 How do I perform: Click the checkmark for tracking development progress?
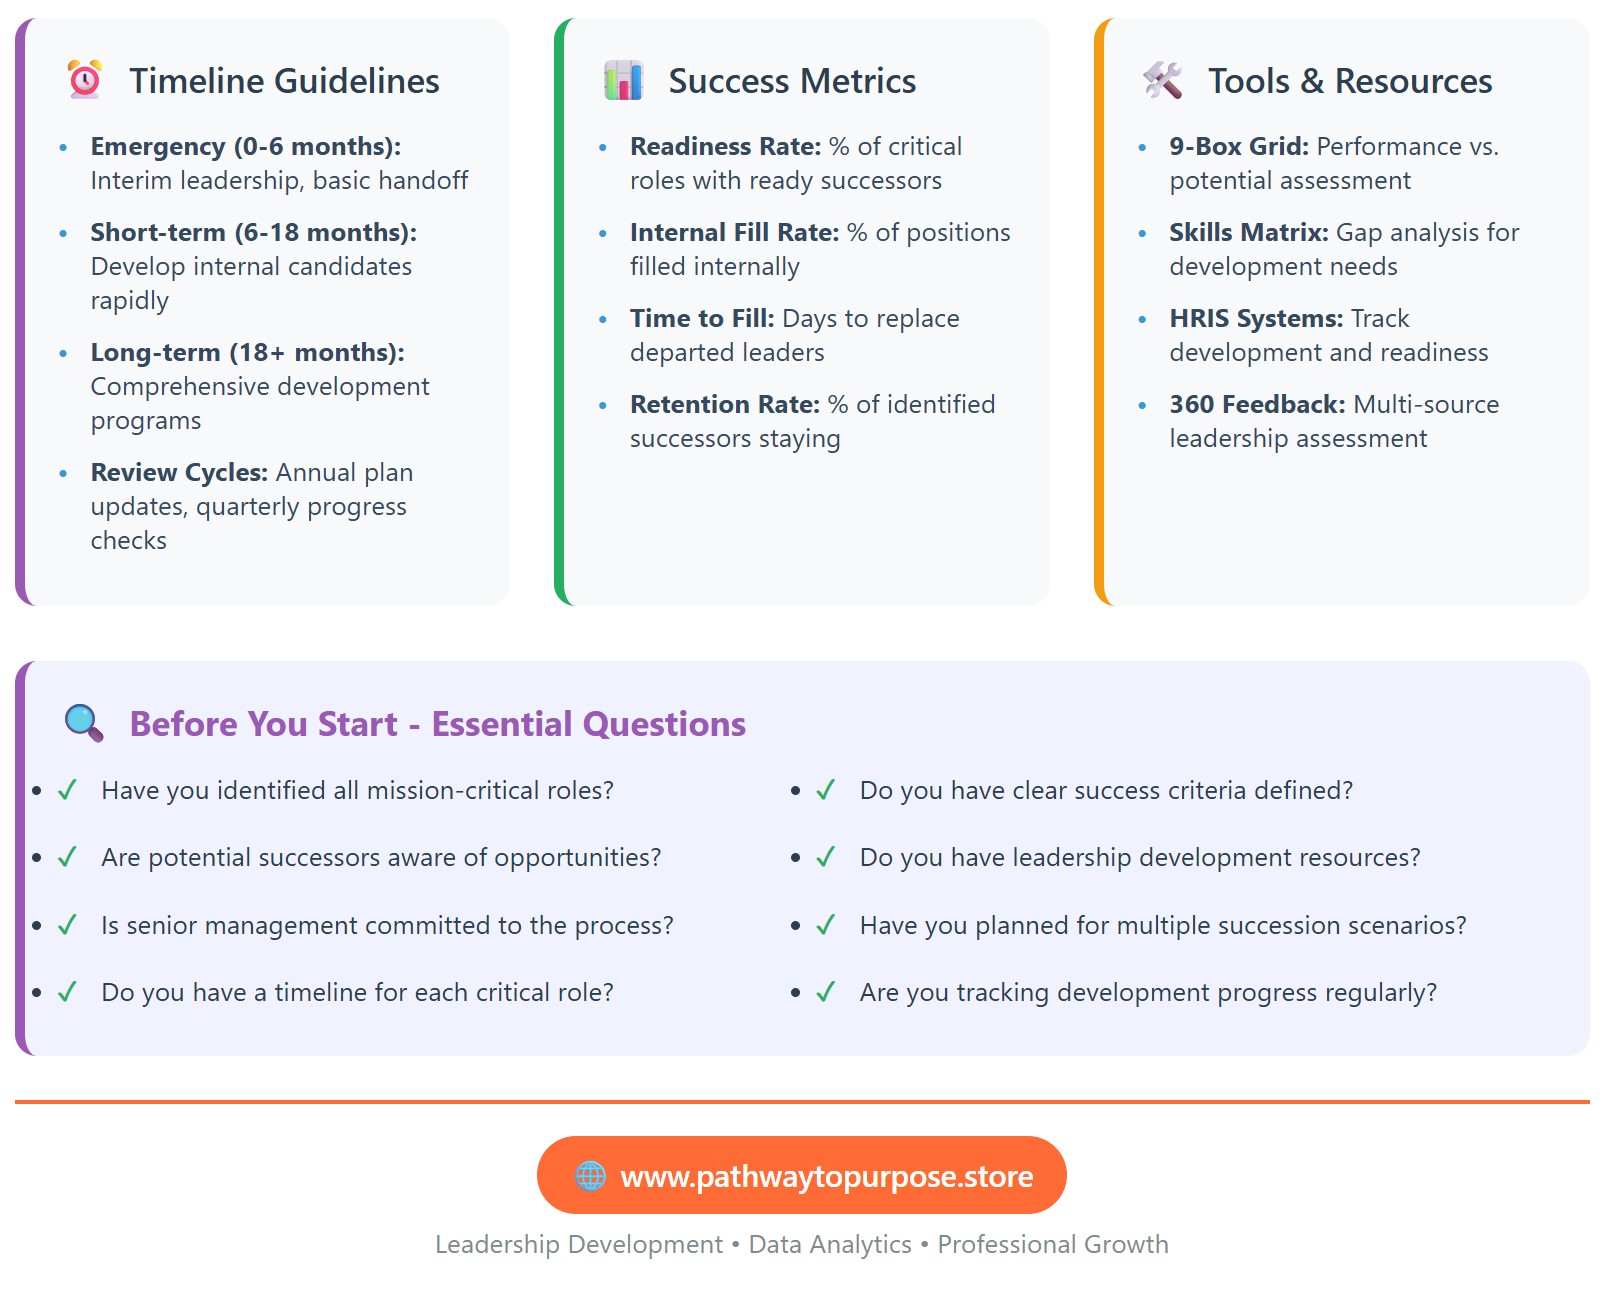826,993
